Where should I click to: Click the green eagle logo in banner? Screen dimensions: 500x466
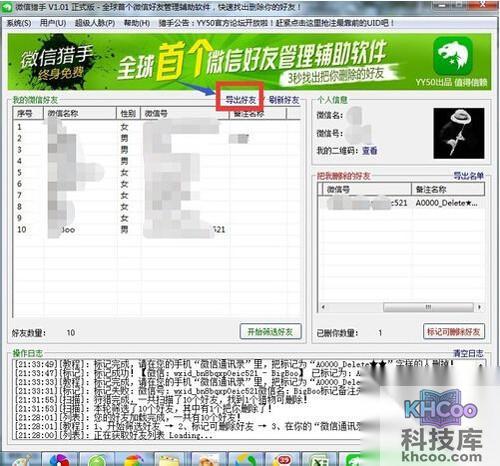453,56
